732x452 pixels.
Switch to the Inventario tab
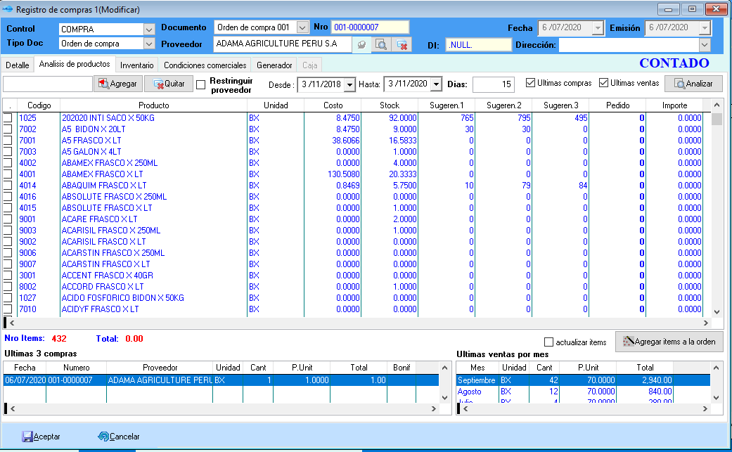pyautogui.click(x=137, y=65)
